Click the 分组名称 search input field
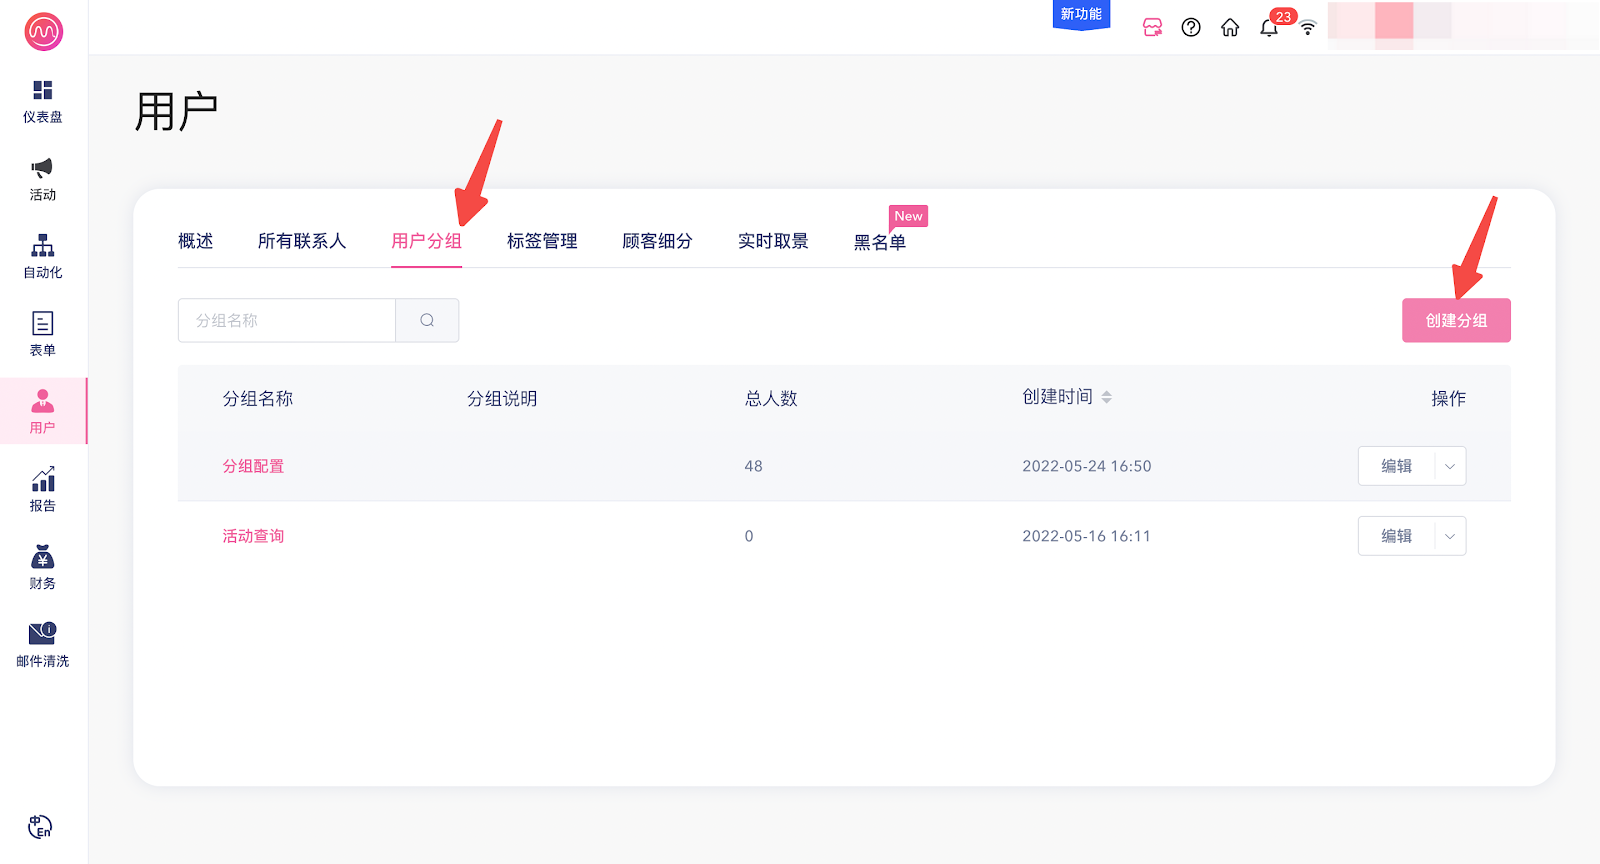The width and height of the screenshot is (1600, 864). [287, 320]
